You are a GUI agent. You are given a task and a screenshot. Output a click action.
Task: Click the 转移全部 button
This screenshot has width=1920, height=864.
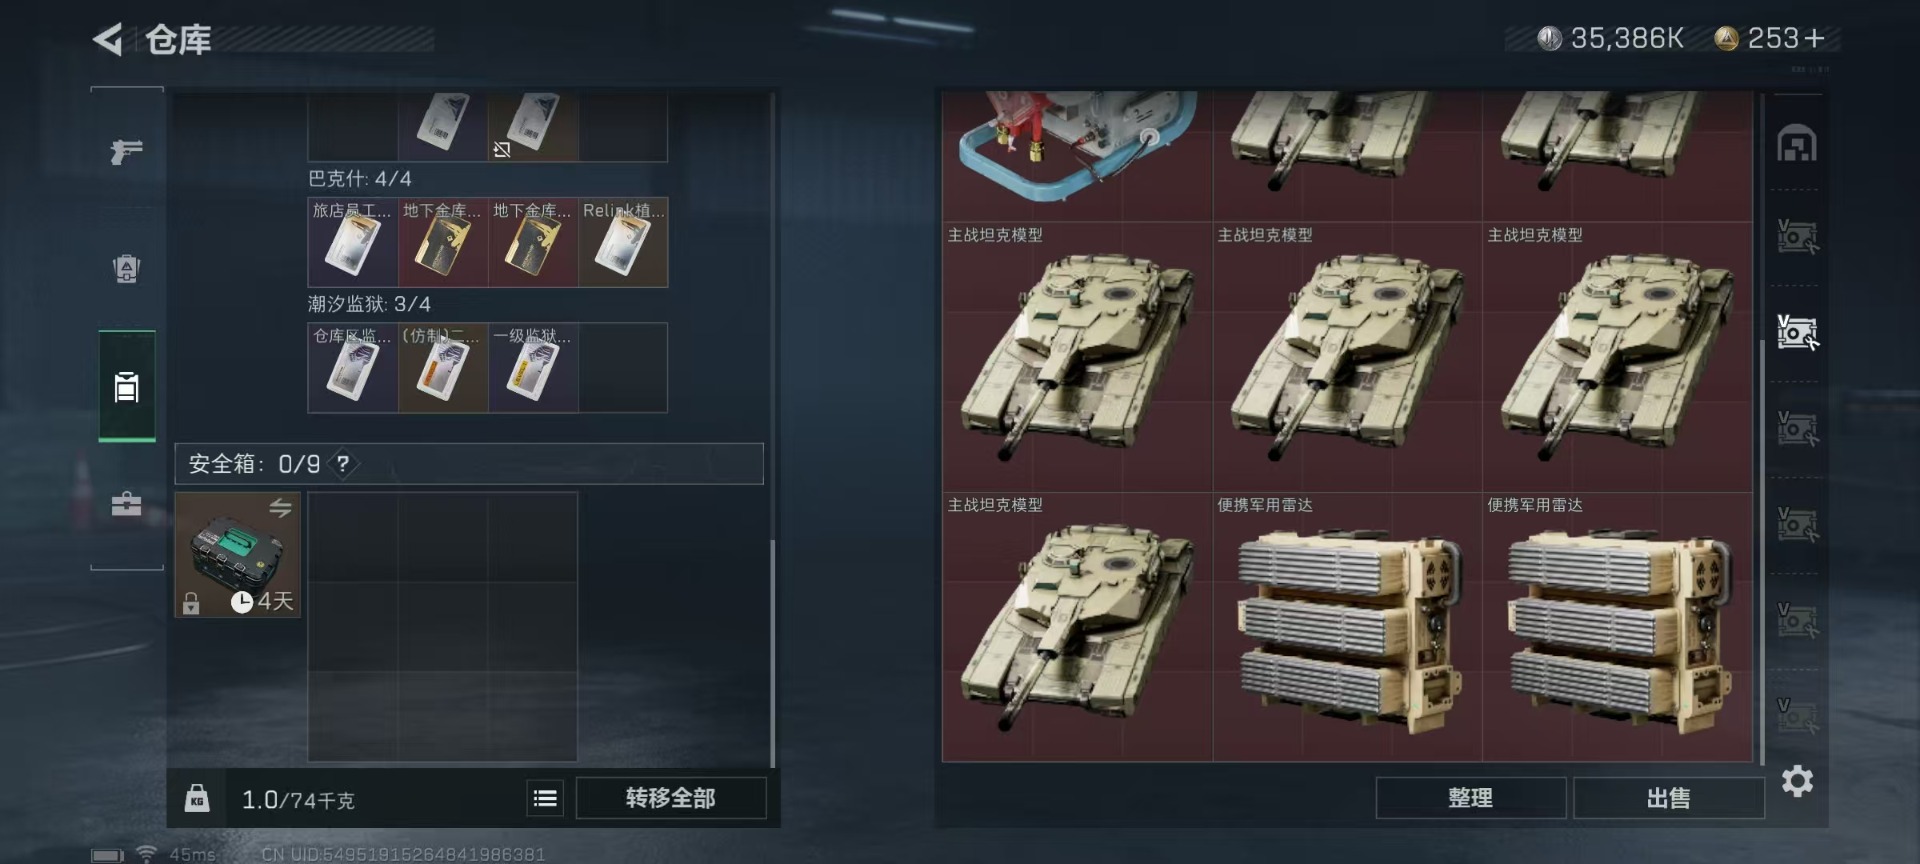point(671,798)
